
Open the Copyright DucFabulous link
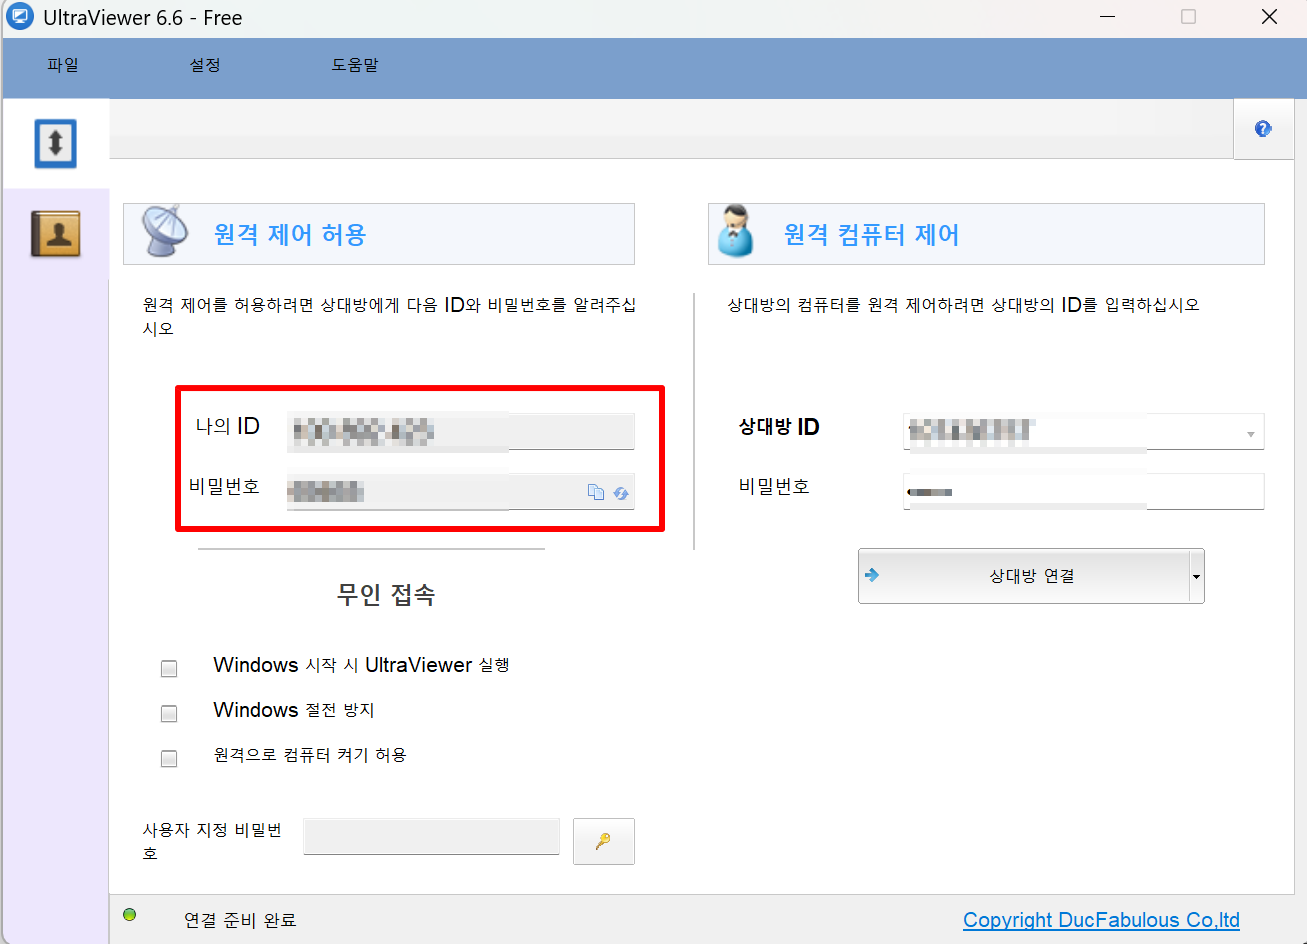click(x=1100, y=919)
